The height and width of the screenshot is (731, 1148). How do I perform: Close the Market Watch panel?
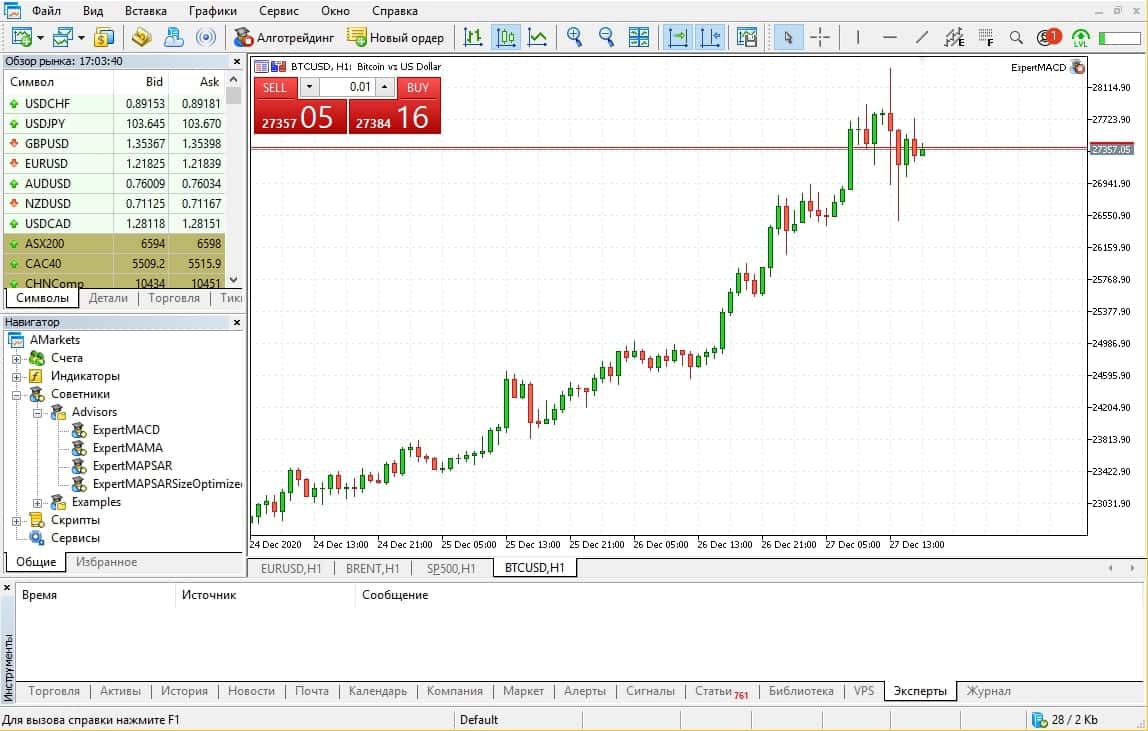(236, 62)
